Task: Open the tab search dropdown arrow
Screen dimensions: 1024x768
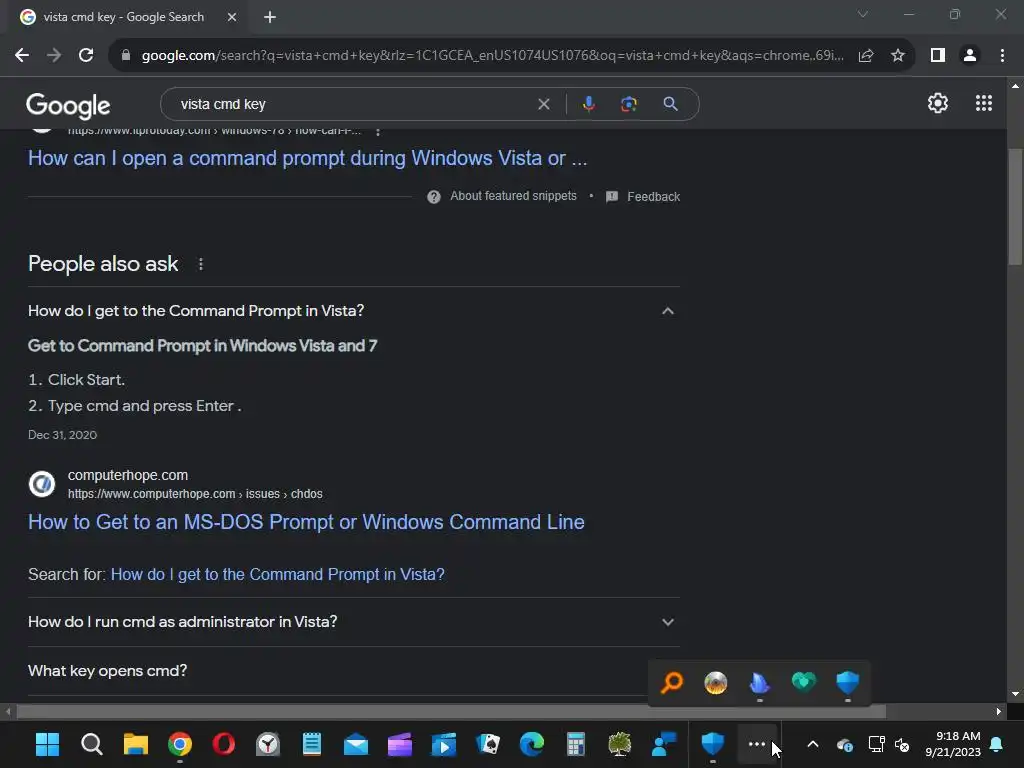Action: tap(863, 14)
